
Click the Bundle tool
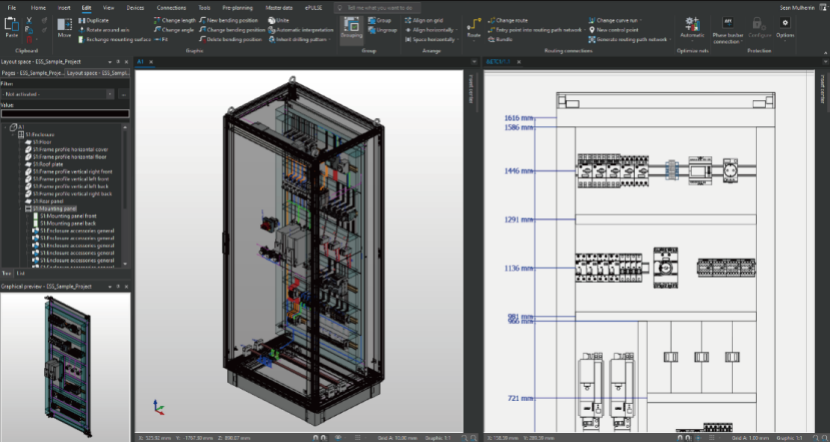coord(500,40)
